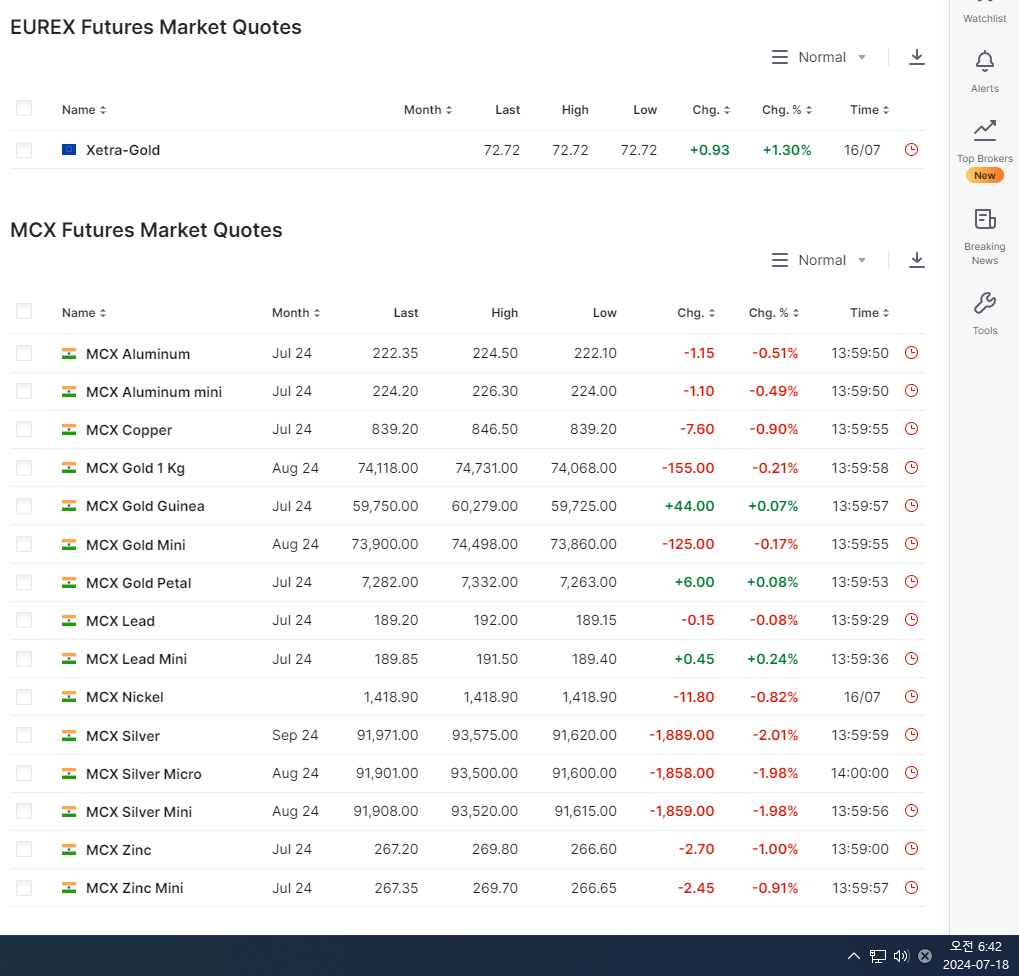Click the clock icon for MCX Gold Mini

911,543
